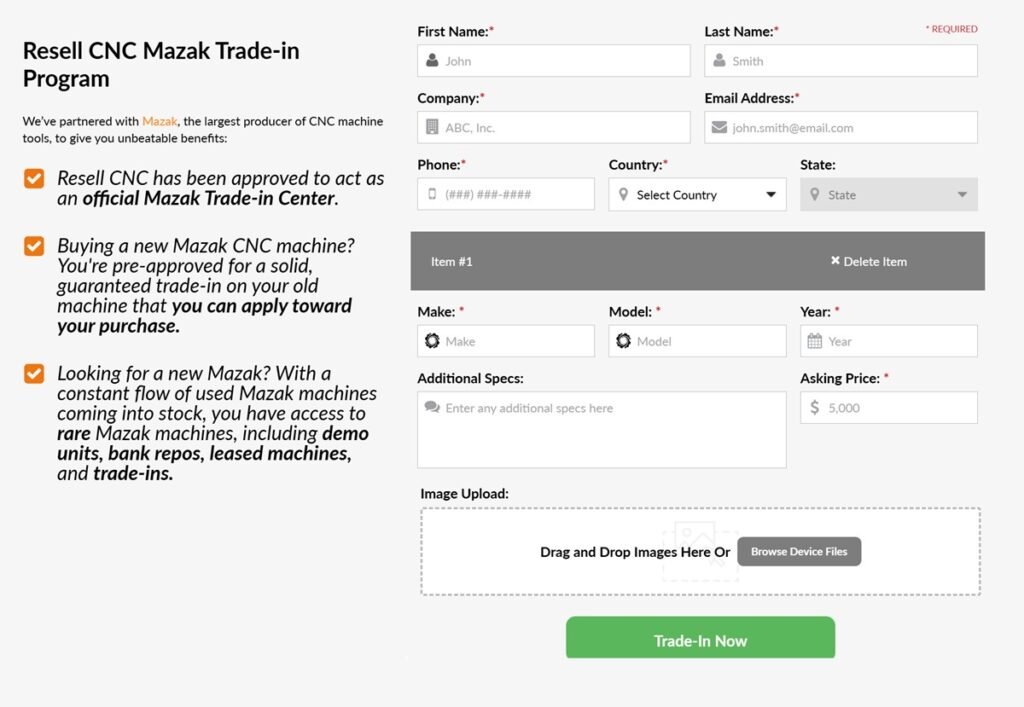Click the Item #1 header label
1024x707 pixels.
451,261
